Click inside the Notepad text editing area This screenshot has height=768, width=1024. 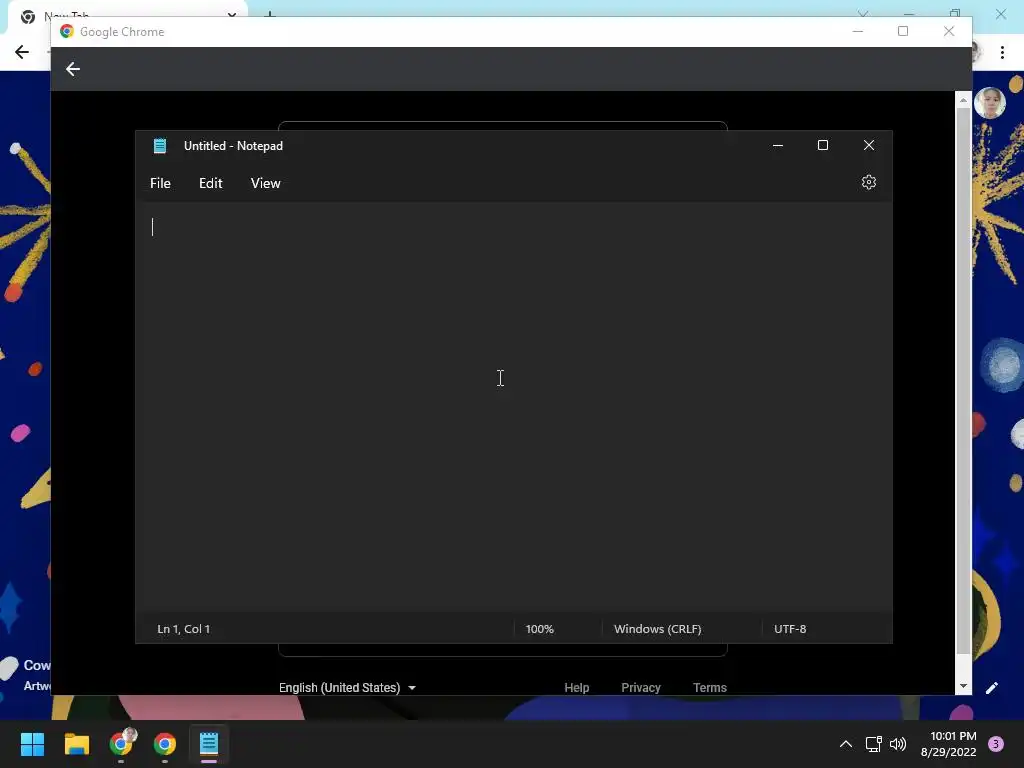513,407
